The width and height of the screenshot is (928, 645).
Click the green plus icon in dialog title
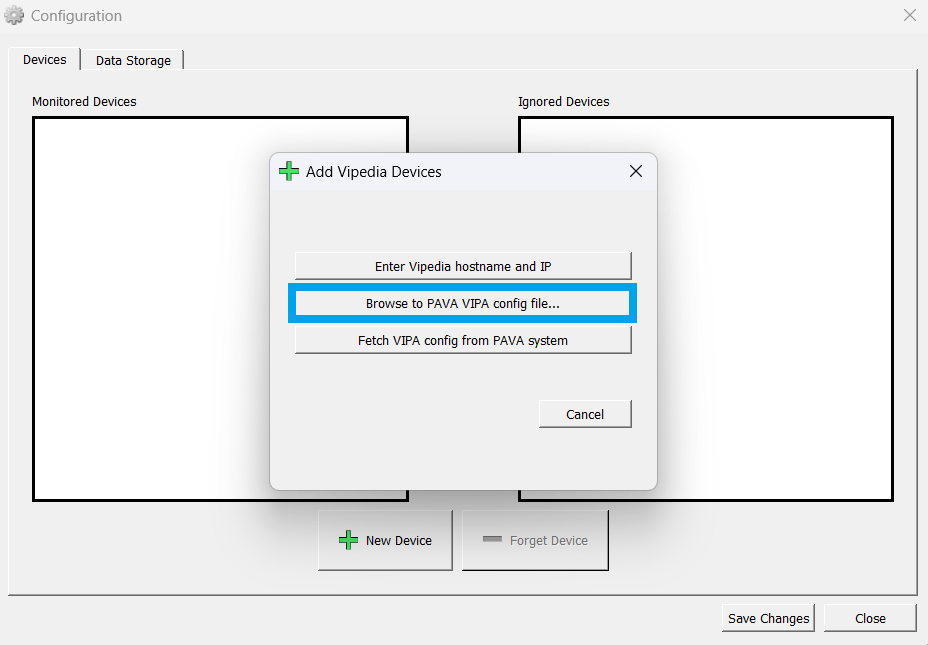pos(289,172)
